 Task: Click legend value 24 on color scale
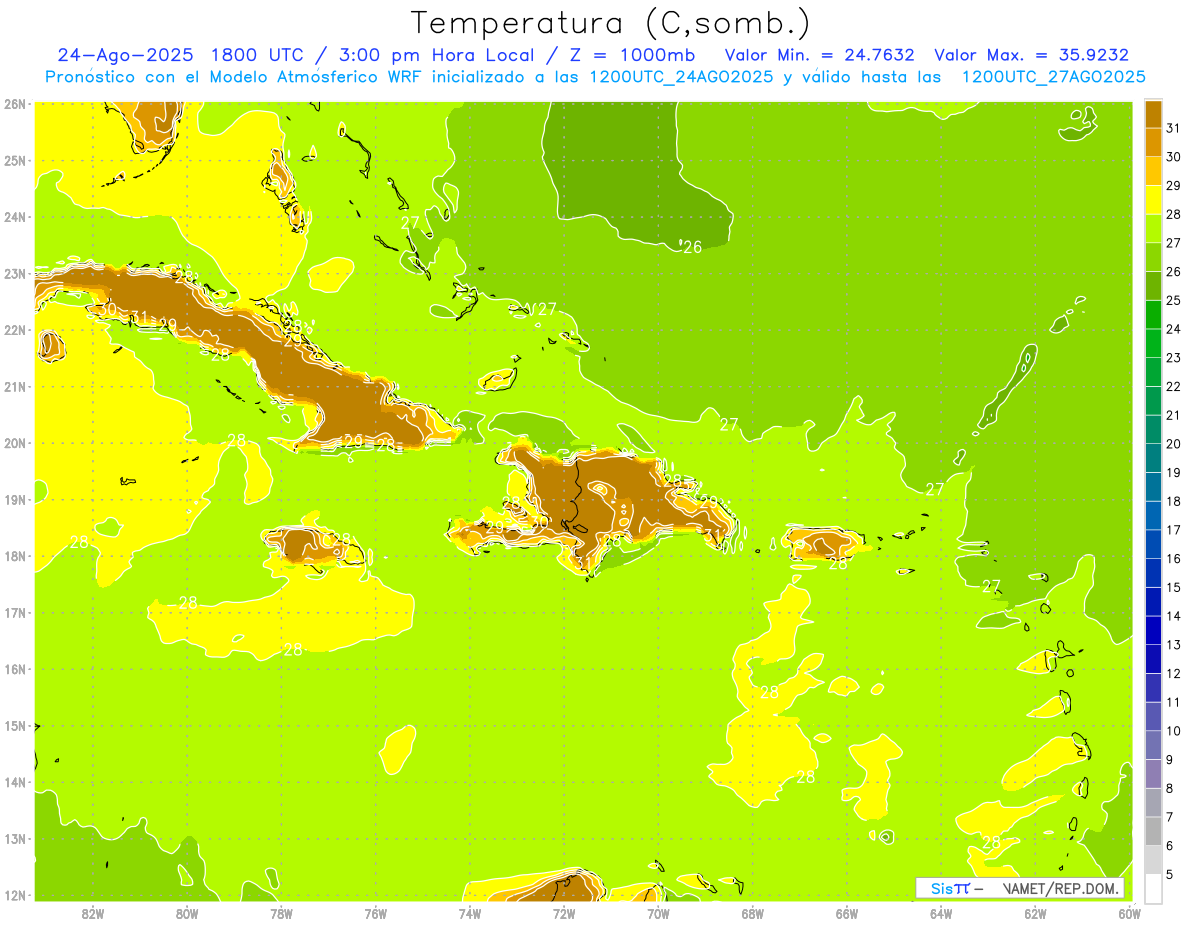click(1174, 329)
